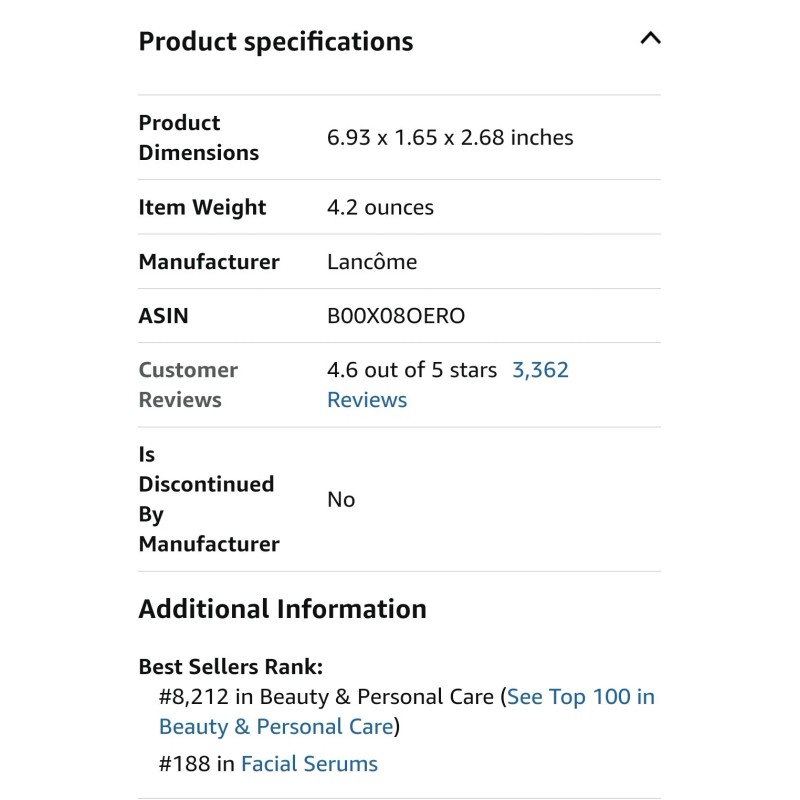Click the 4.6 out of 5 stars text
Screen dimensions: 800x800
coord(412,370)
